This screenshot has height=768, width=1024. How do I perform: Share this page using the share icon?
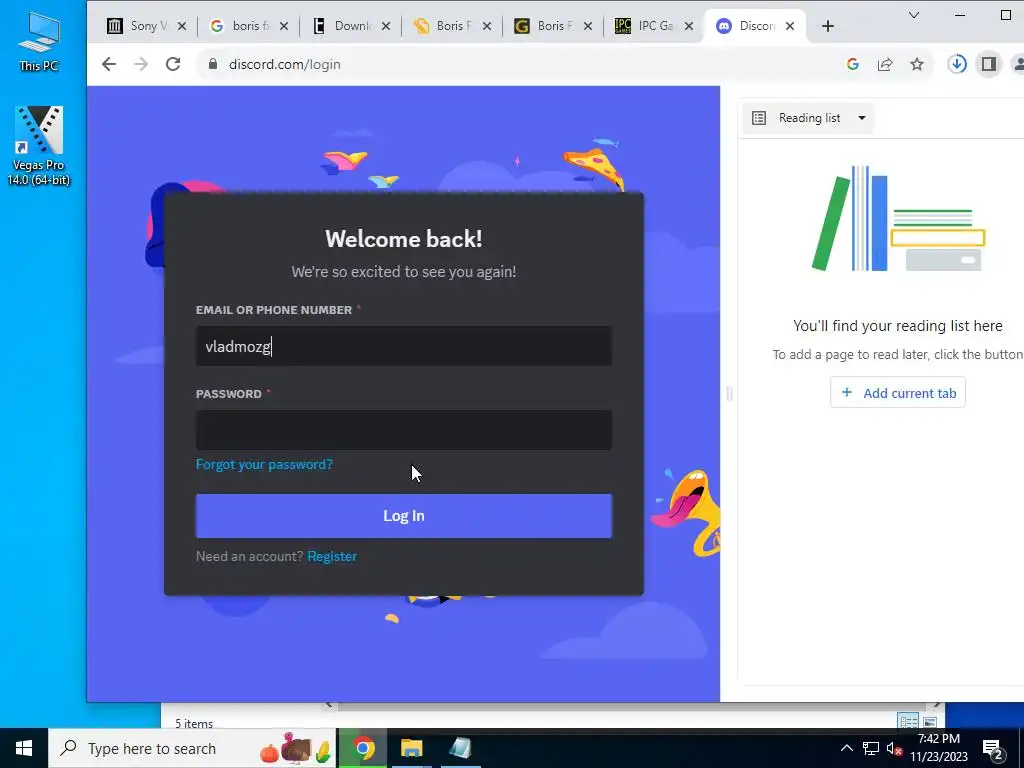(885, 64)
